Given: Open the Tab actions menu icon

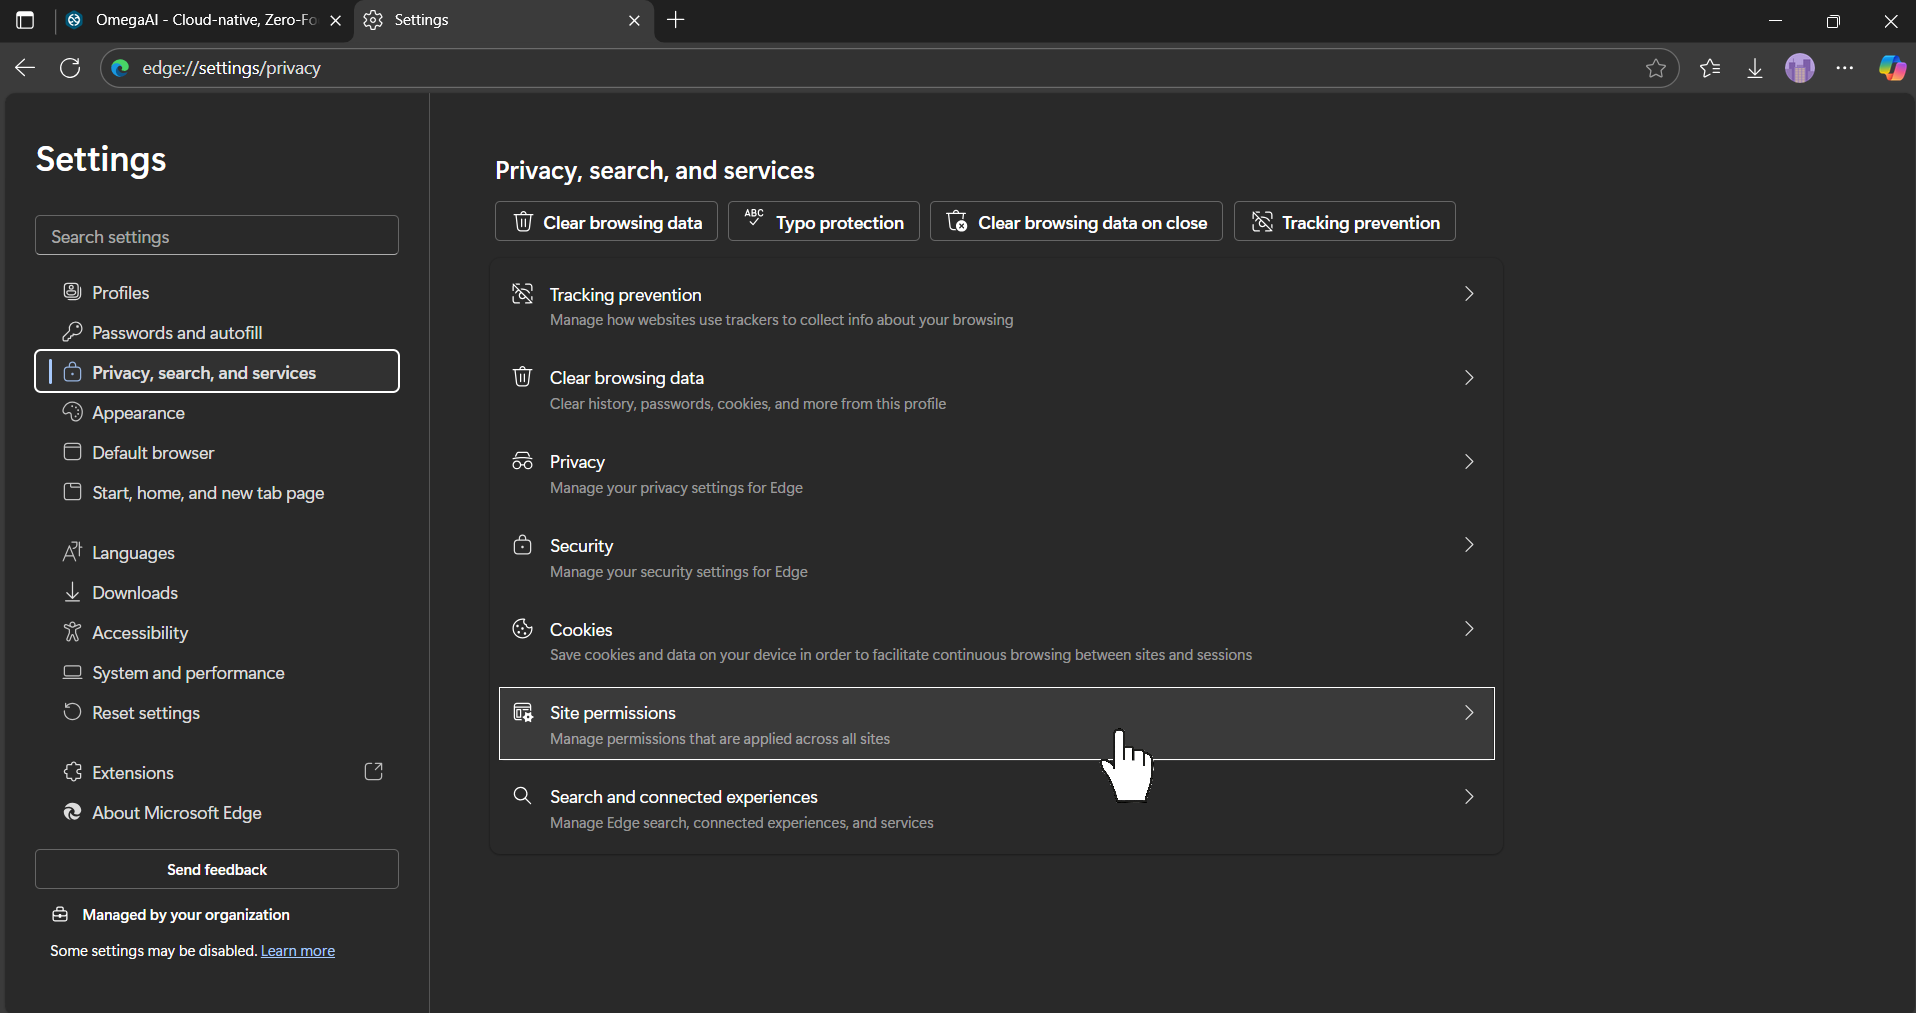Looking at the screenshot, I should click(25, 20).
